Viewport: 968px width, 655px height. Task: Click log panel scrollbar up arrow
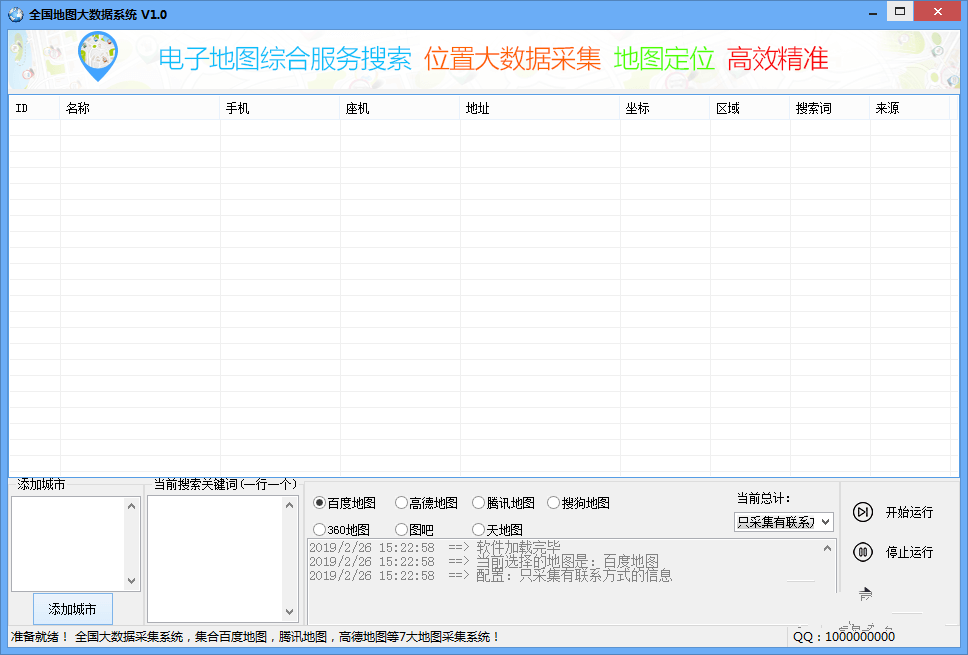click(x=827, y=548)
